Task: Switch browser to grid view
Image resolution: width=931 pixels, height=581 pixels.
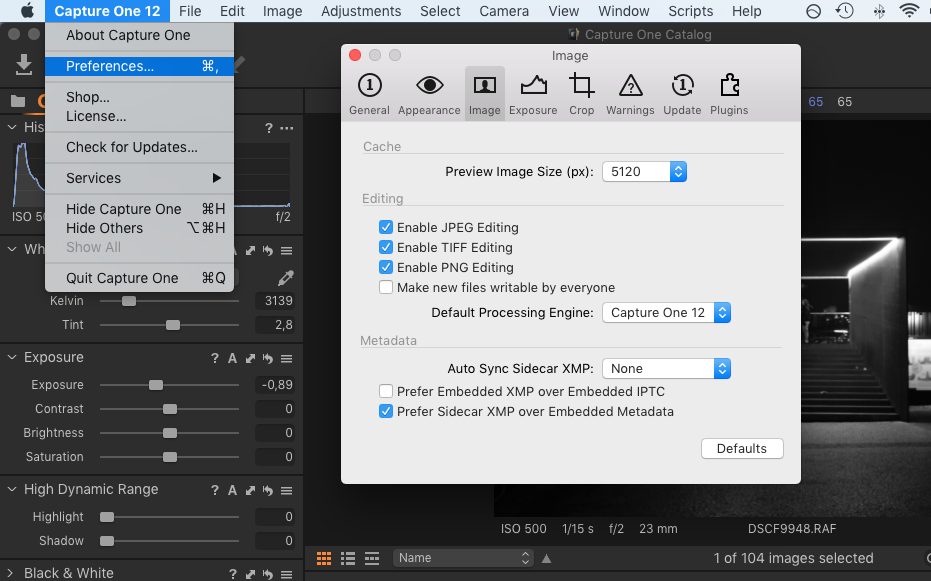Action: coord(324,558)
